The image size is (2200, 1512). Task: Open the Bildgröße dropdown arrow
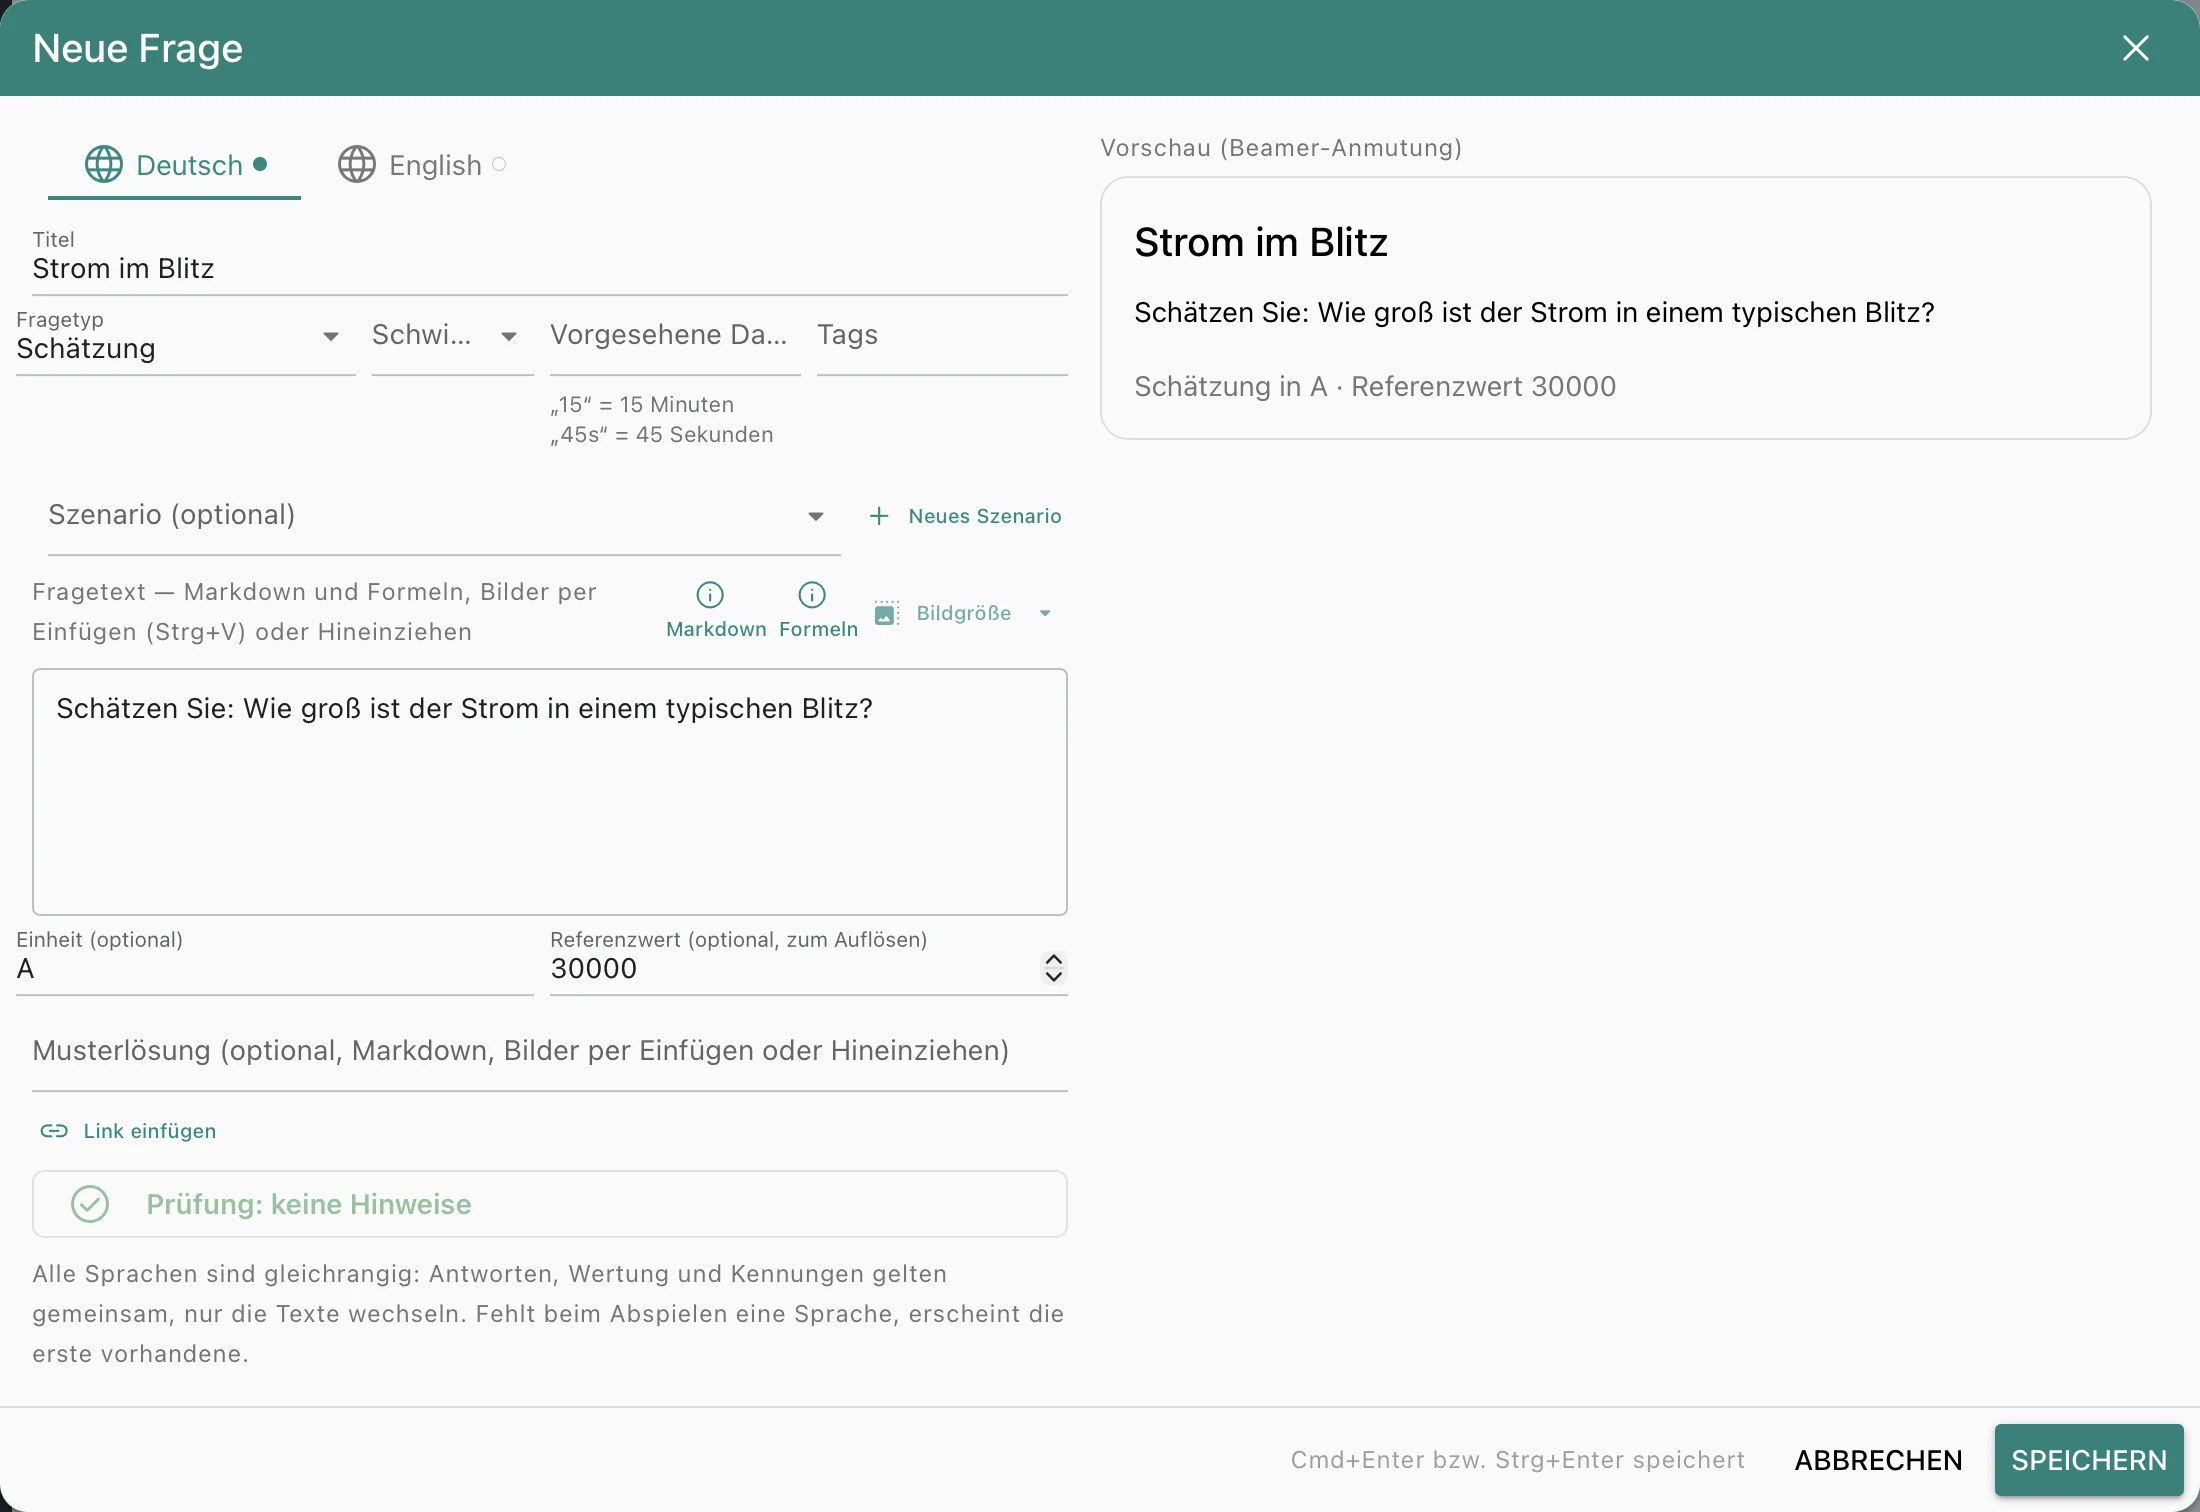[x=1045, y=613]
